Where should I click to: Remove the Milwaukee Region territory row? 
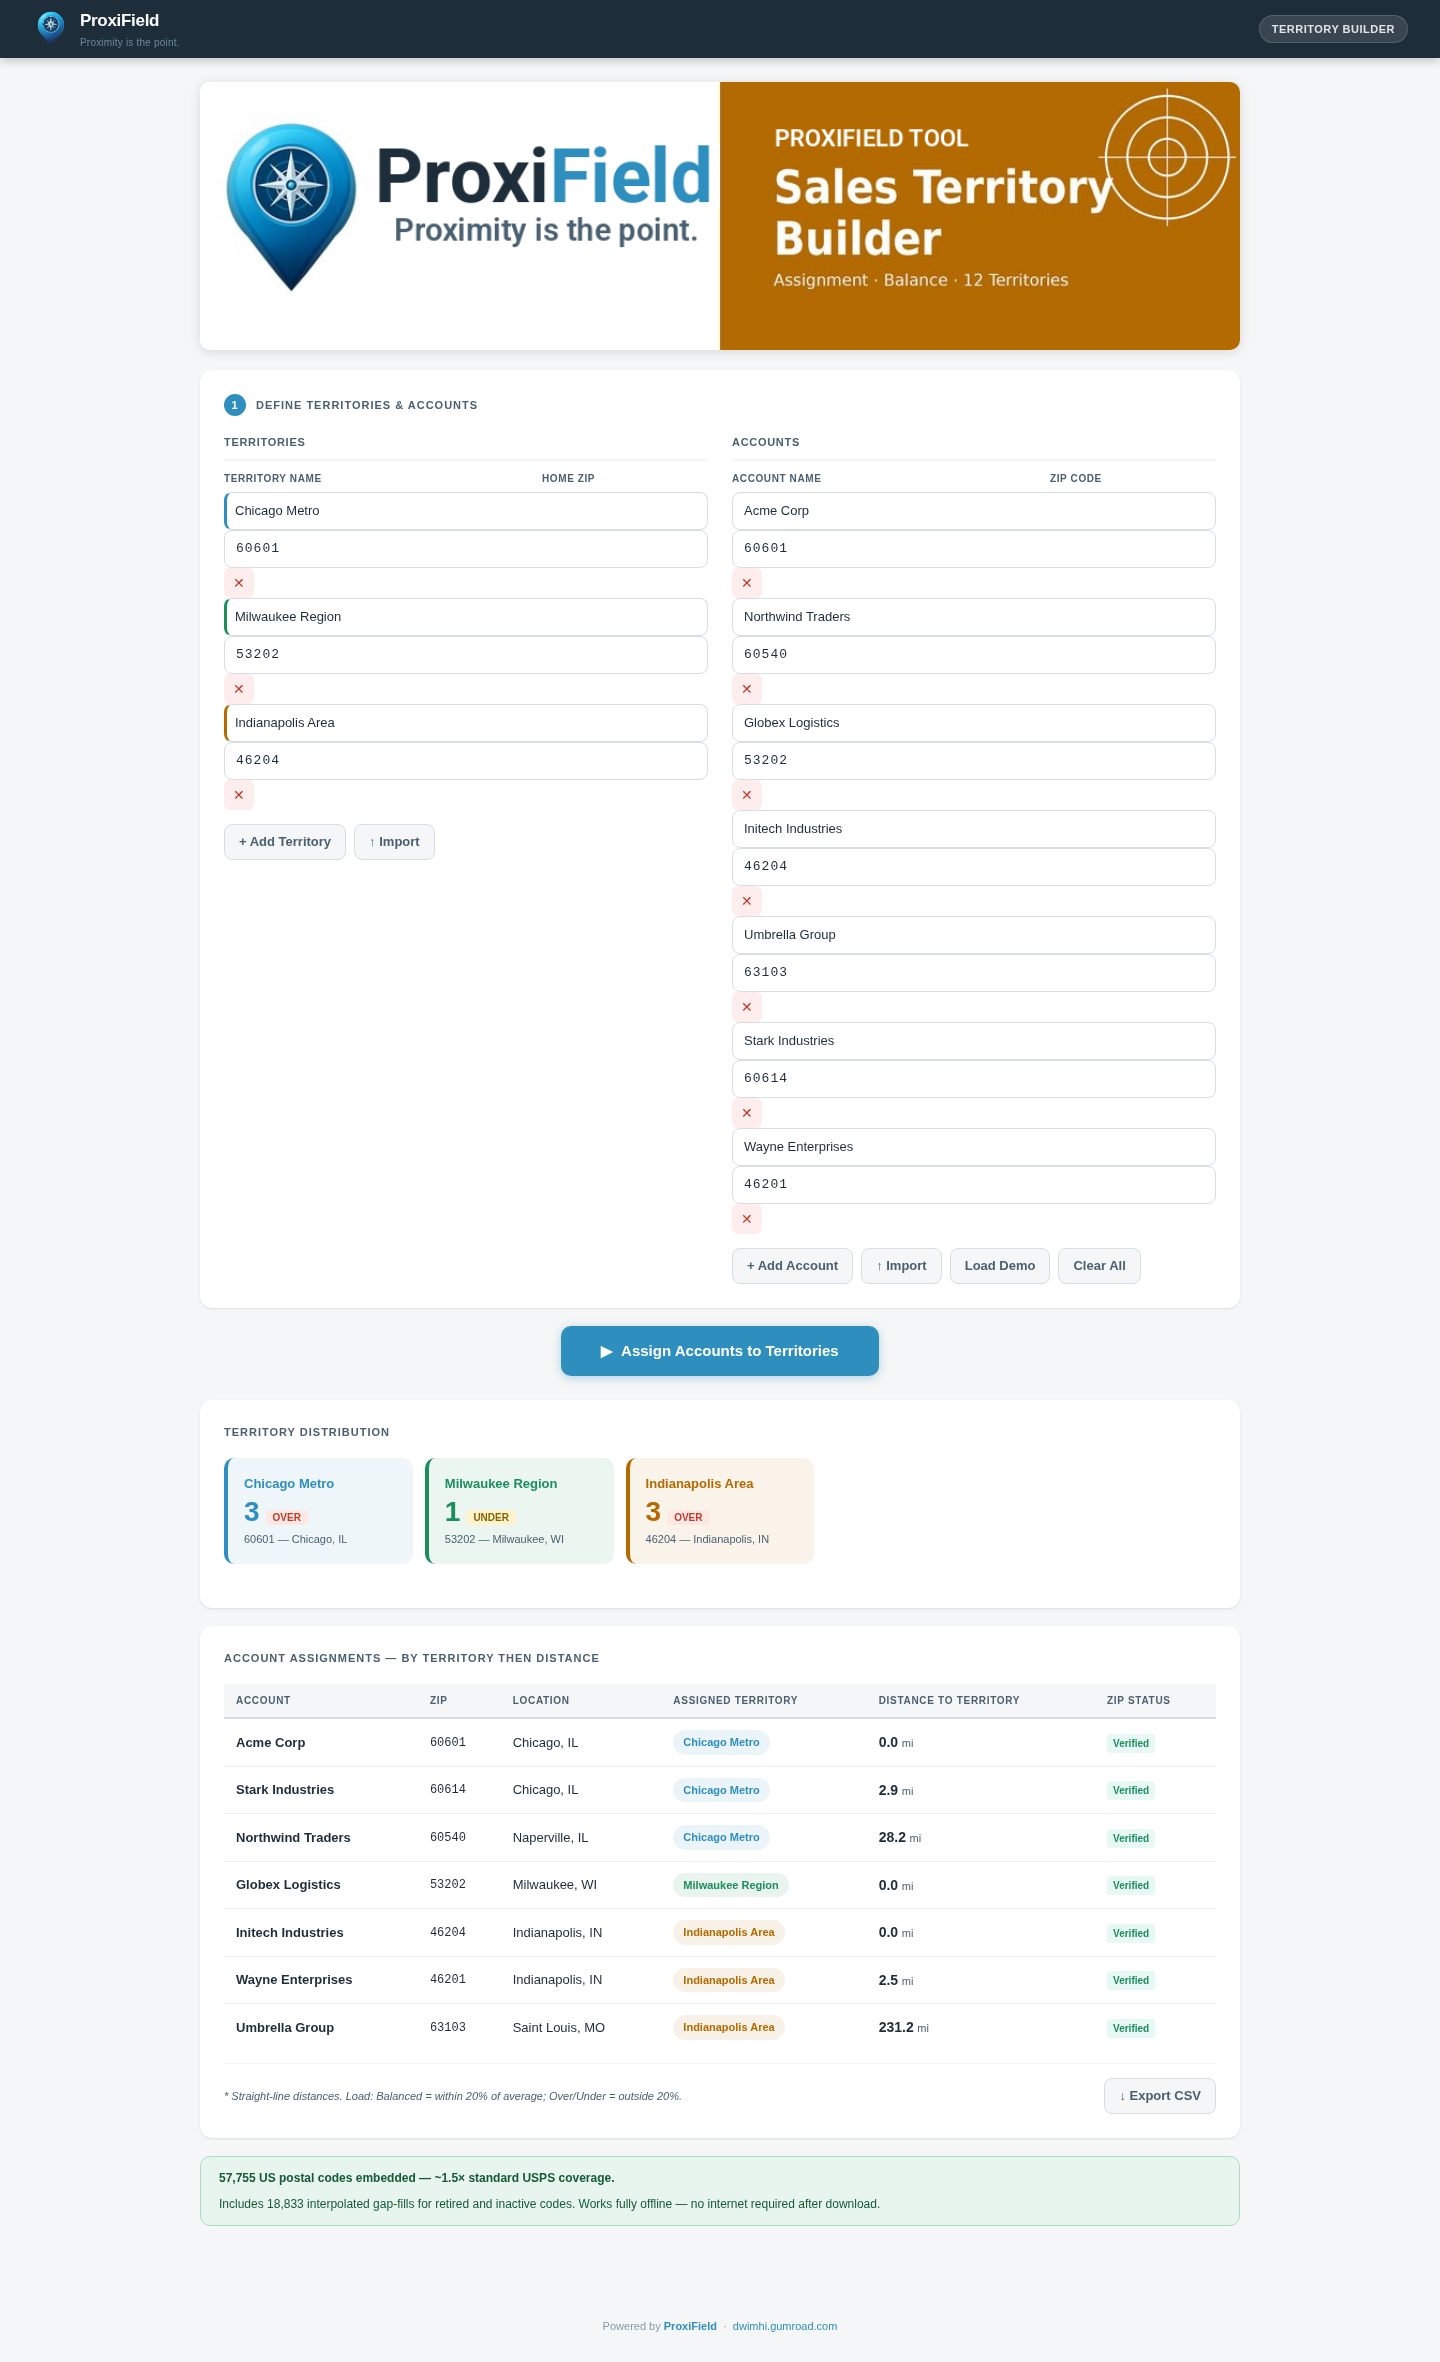point(239,689)
